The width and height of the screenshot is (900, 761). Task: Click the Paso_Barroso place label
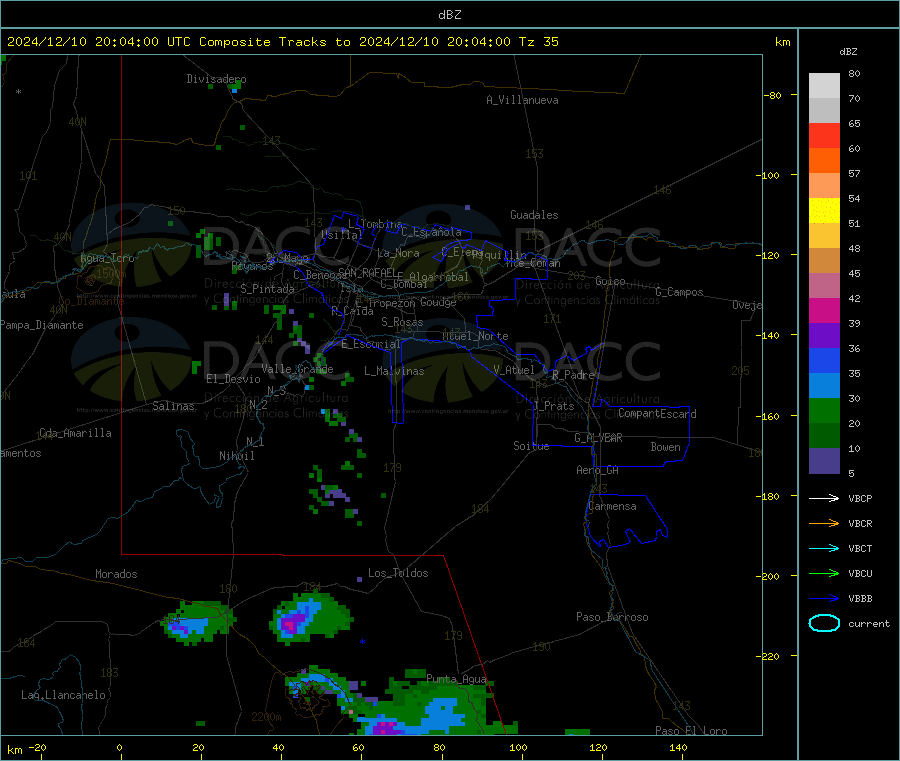point(612,617)
